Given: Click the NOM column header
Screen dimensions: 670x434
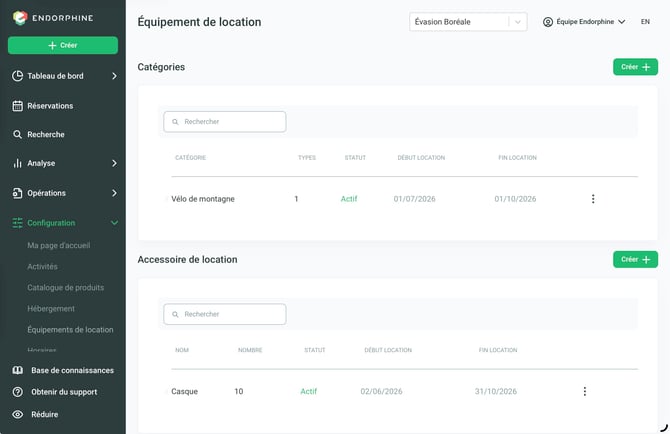Looking at the screenshot, I should tap(182, 350).
